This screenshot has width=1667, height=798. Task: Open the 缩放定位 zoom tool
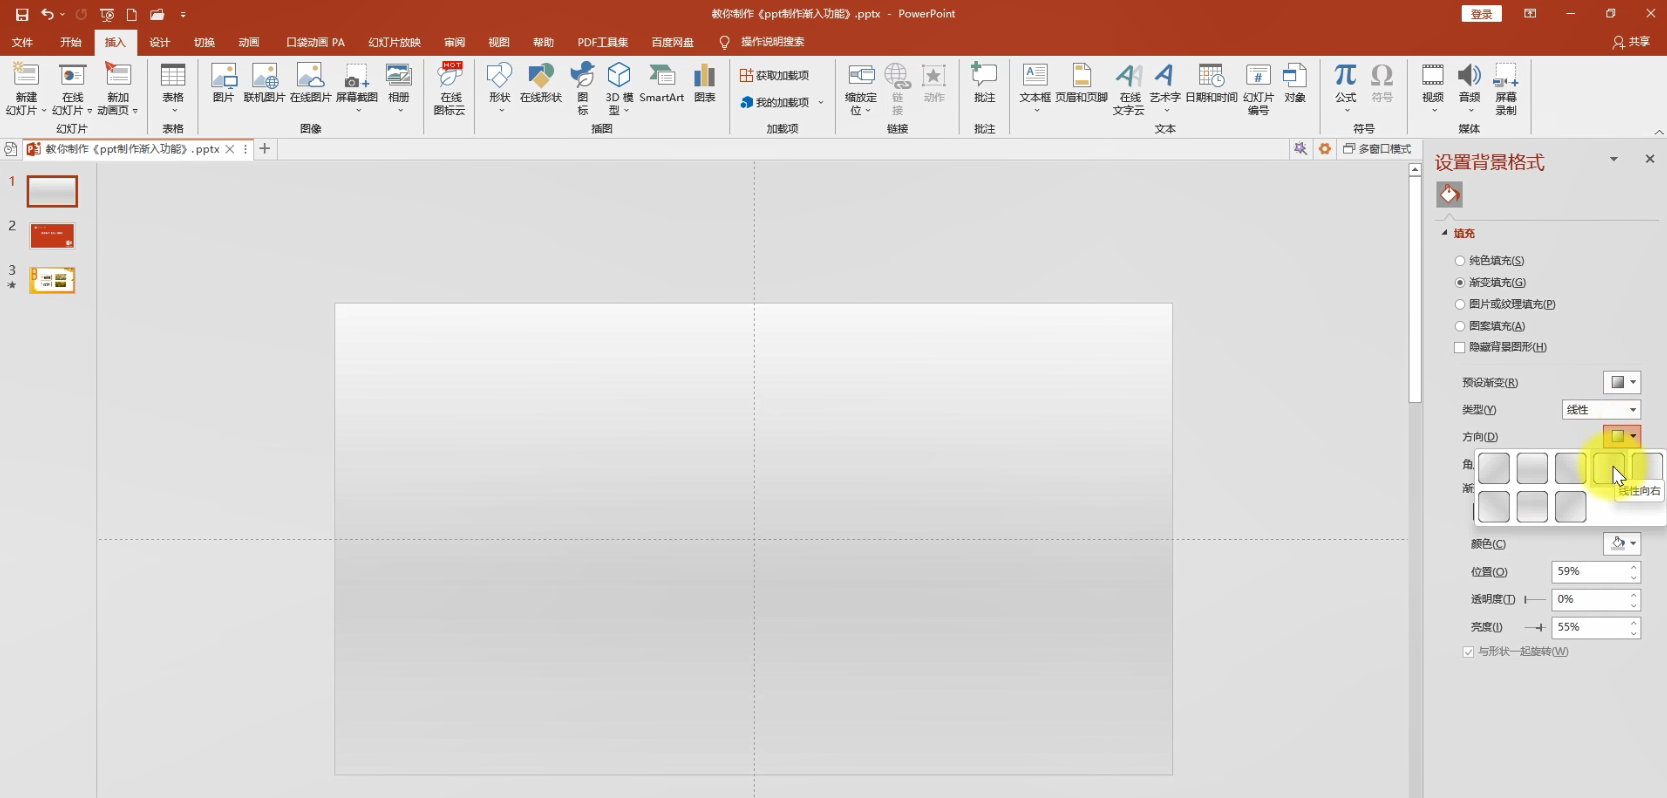click(860, 89)
